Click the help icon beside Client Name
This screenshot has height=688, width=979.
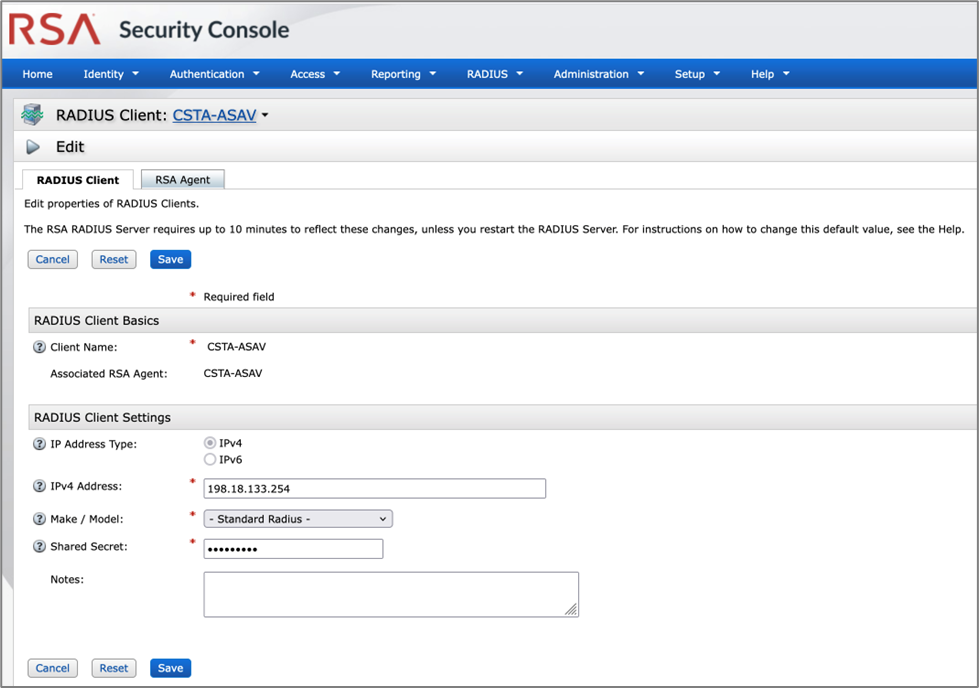[40, 348]
